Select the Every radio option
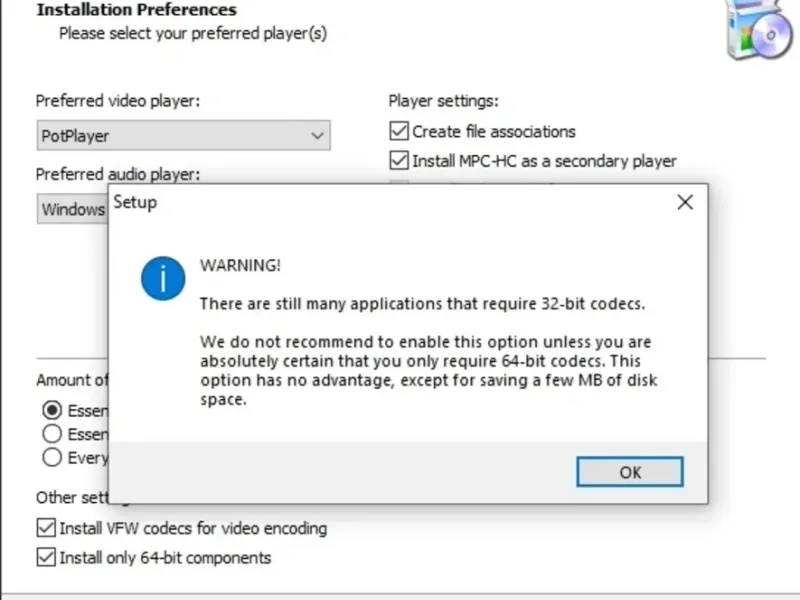800x600 pixels. pos(52,457)
